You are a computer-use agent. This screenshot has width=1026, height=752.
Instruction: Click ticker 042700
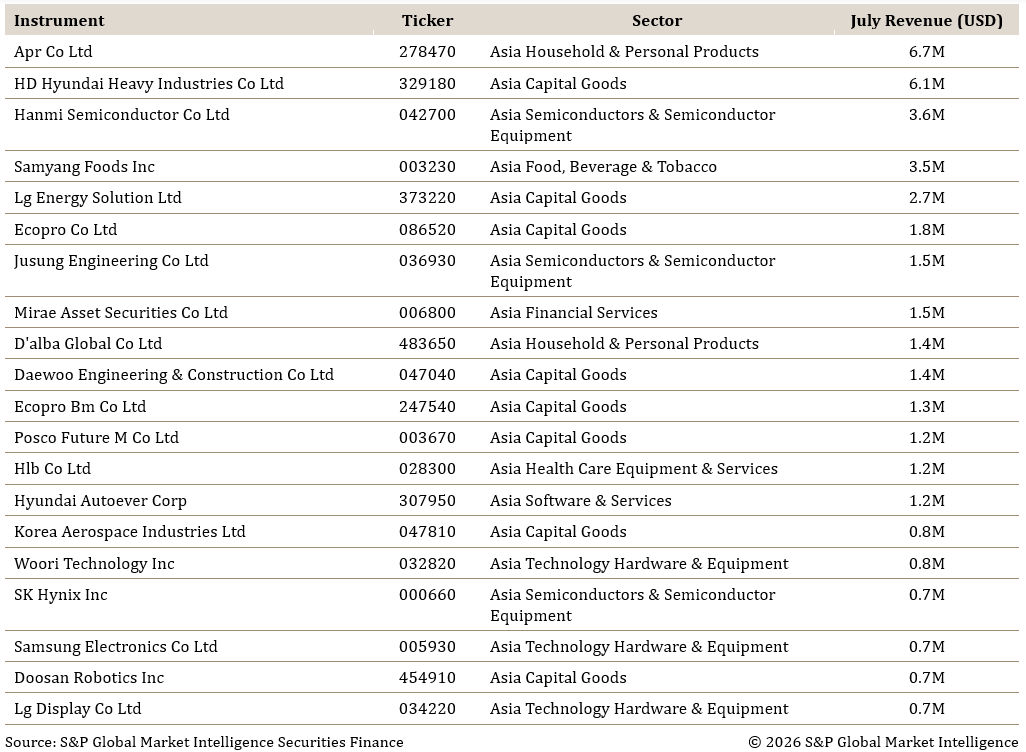pos(427,115)
